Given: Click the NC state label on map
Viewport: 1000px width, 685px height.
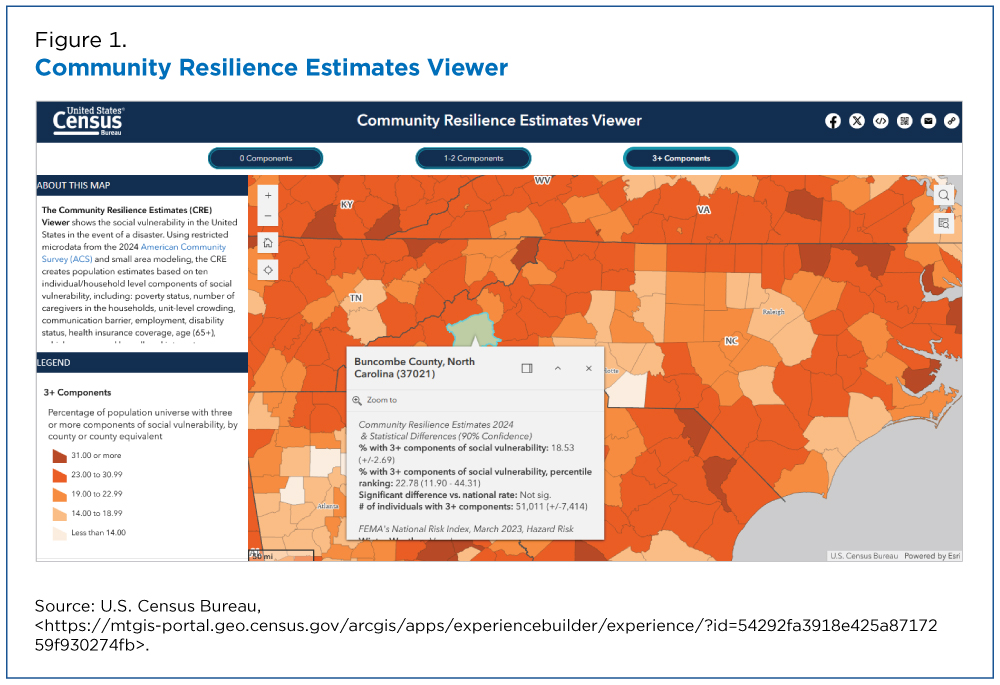Looking at the screenshot, I should coord(732,341).
